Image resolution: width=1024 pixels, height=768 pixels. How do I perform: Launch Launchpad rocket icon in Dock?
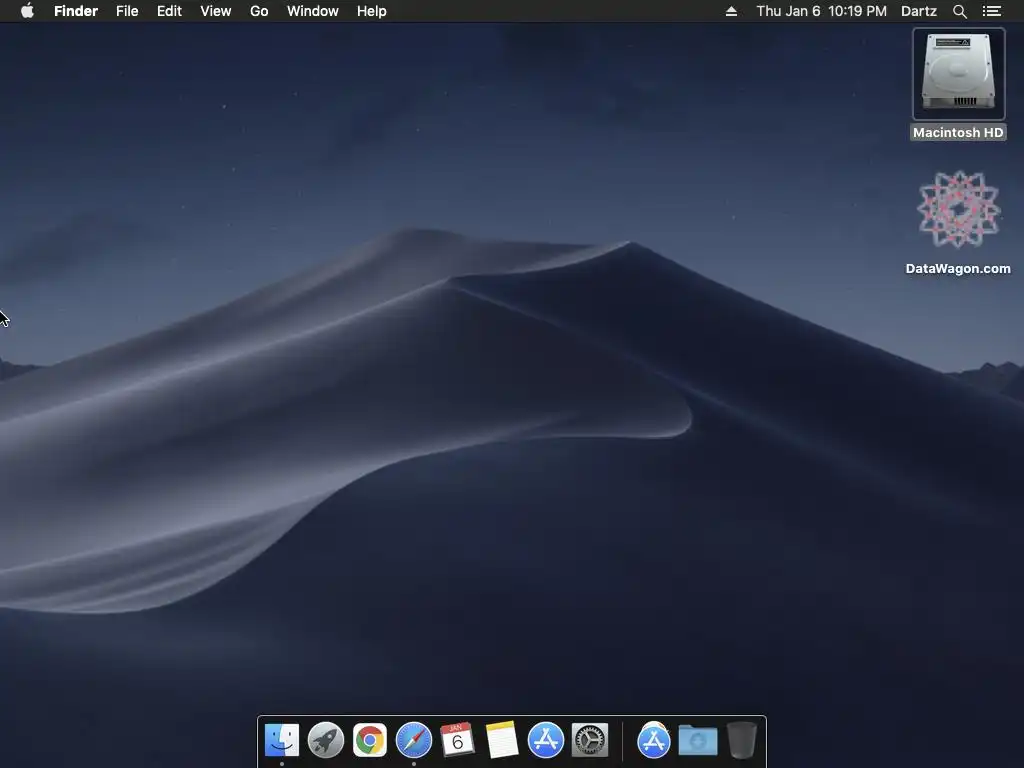(326, 740)
